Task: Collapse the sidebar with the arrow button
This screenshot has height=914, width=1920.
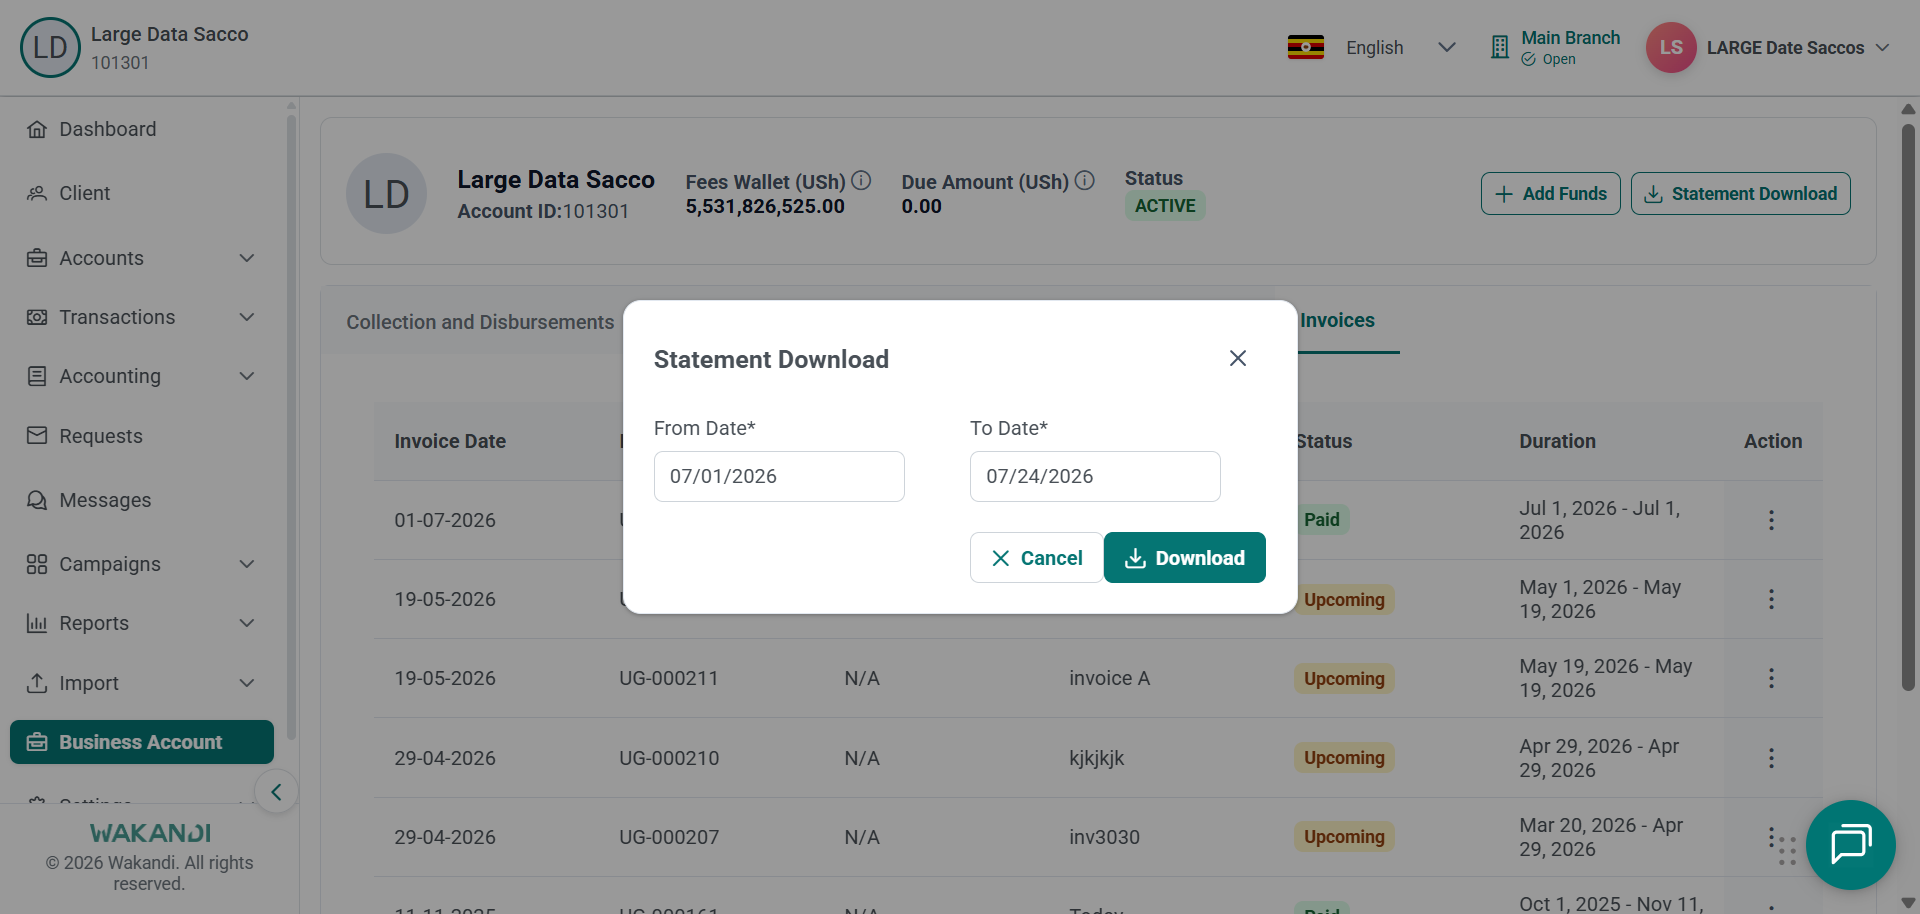Action: coord(276,792)
